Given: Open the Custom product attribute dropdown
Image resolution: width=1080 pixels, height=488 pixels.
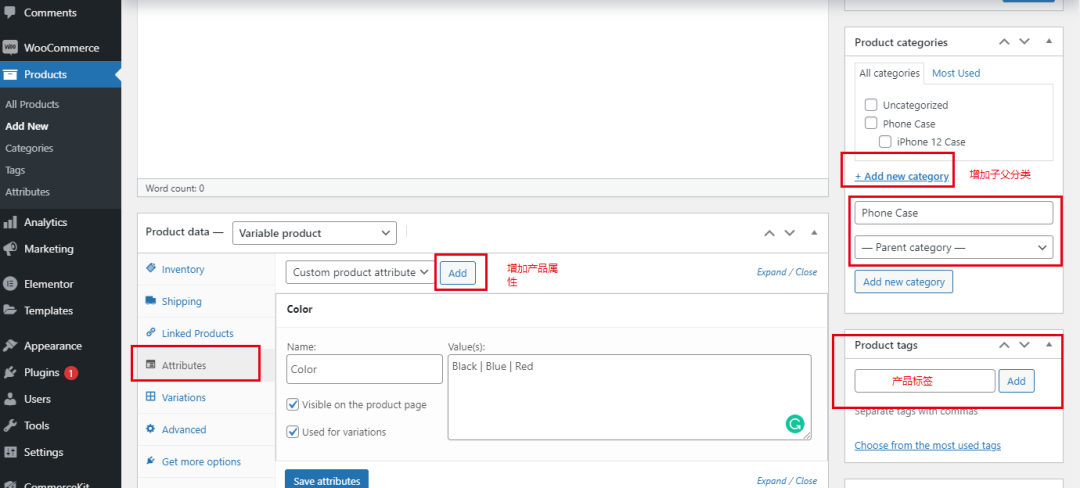Looking at the screenshot, I should pos(359,272).
